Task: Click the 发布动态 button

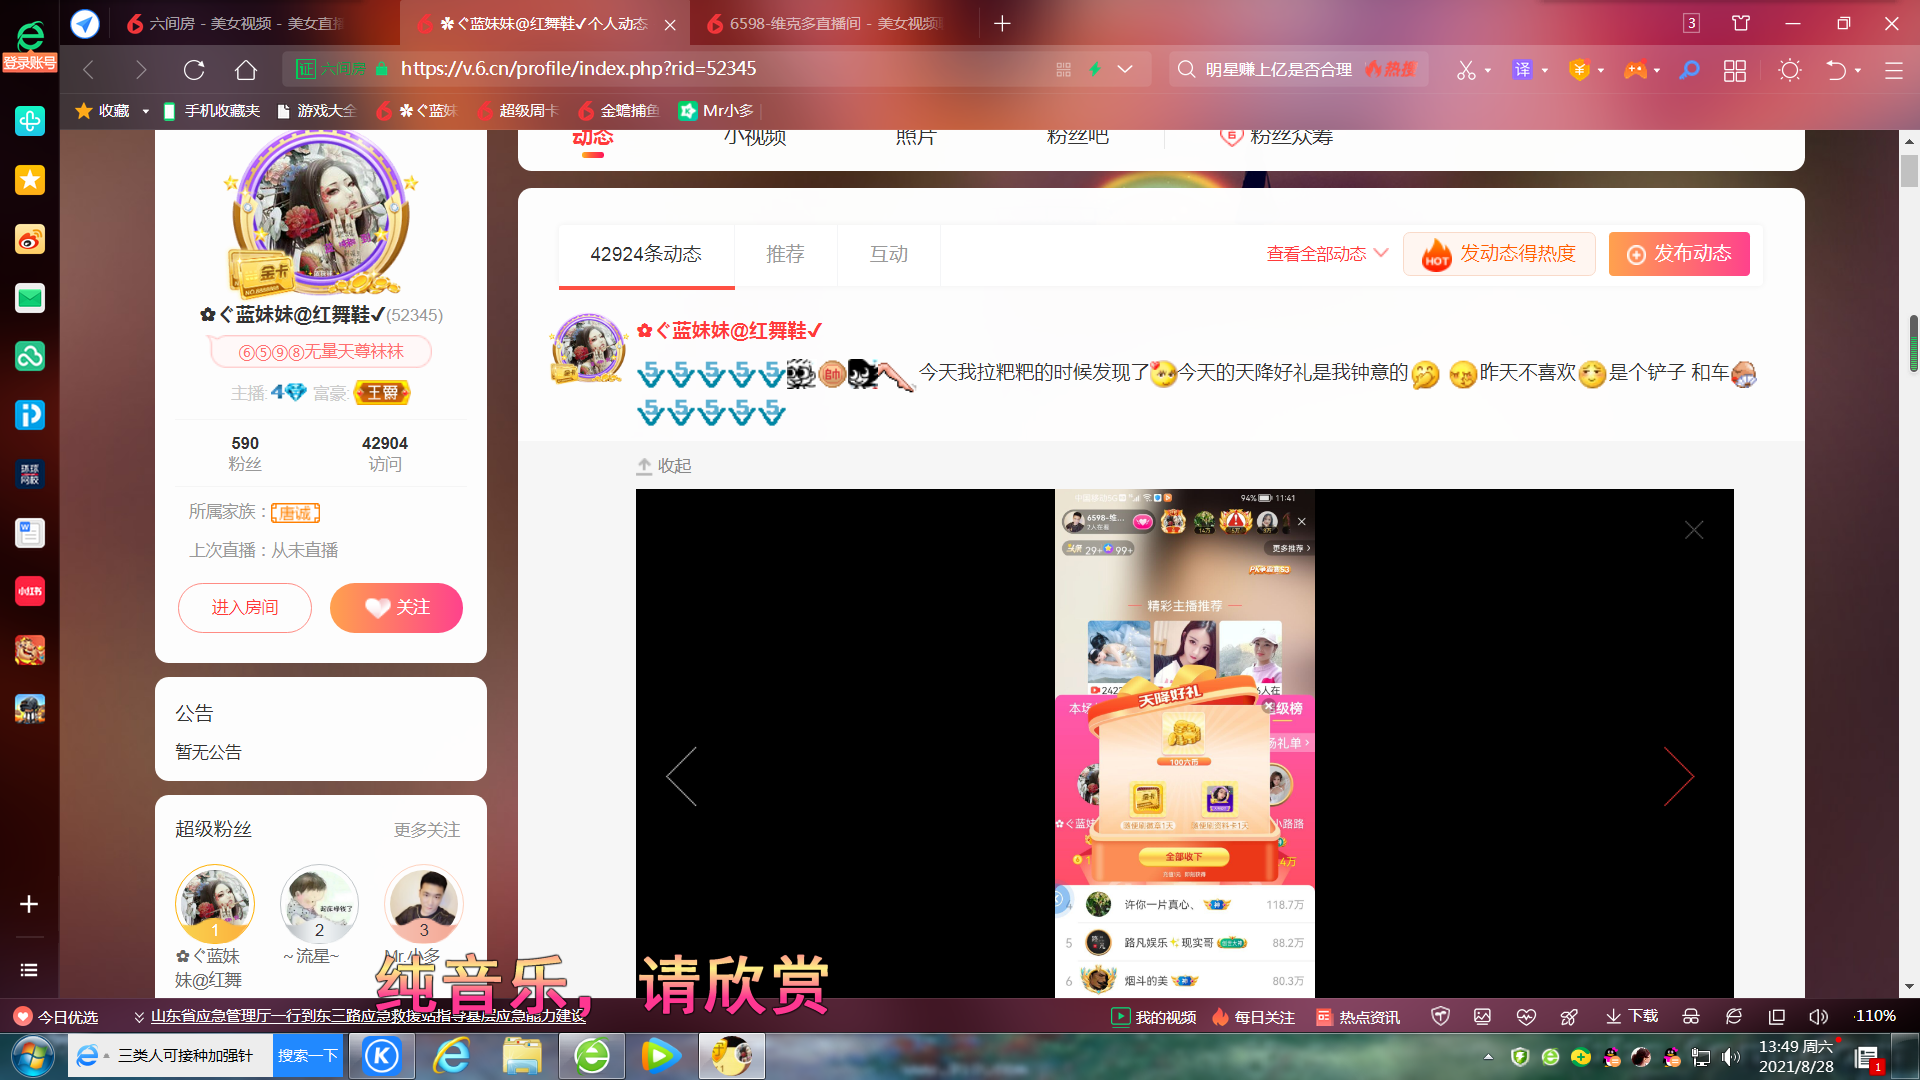Action: coord(1679,254)
